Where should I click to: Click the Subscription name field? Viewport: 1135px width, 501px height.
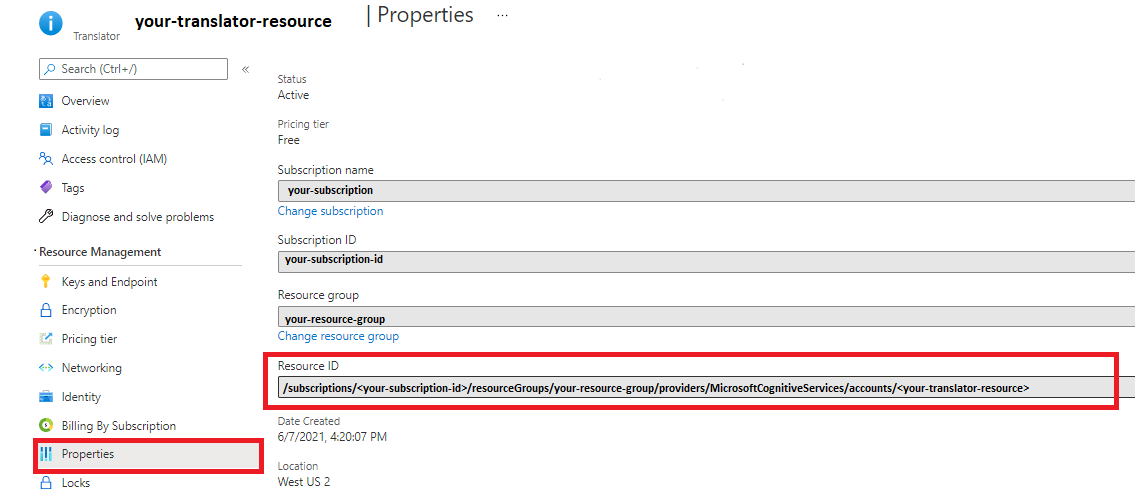(706, 191)
